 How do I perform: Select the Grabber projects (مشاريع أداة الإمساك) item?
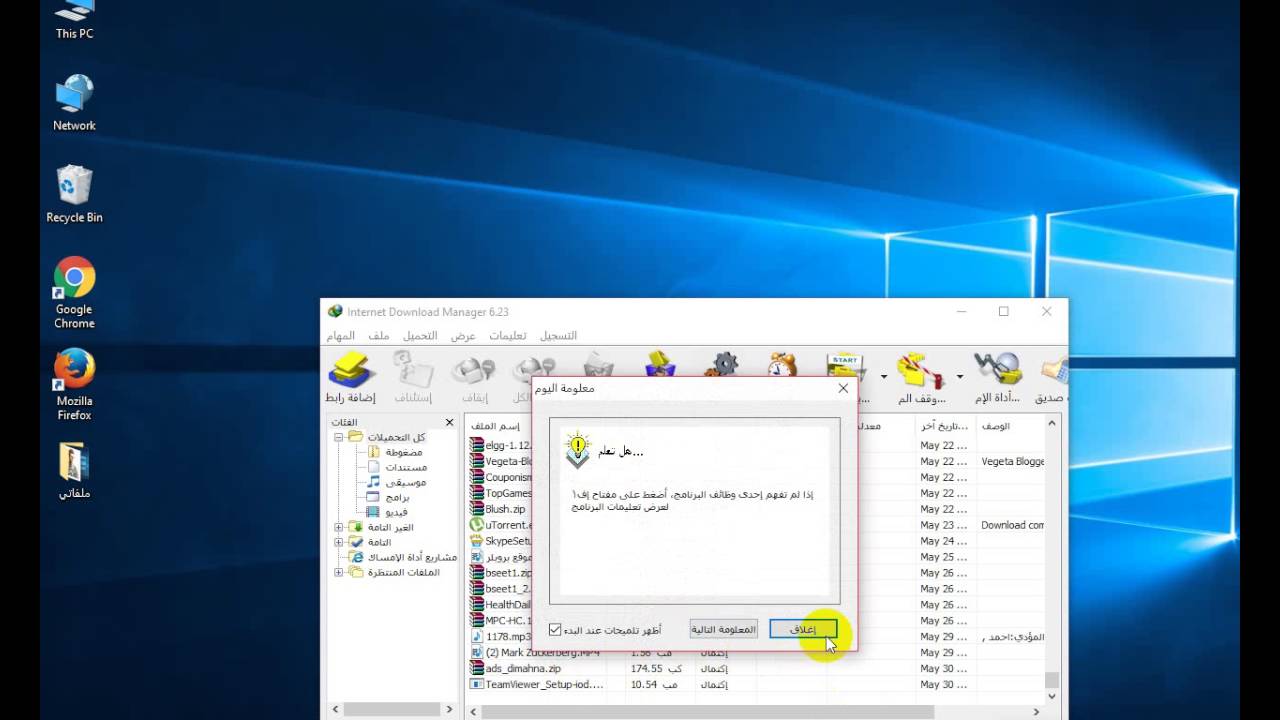[403, 557]
